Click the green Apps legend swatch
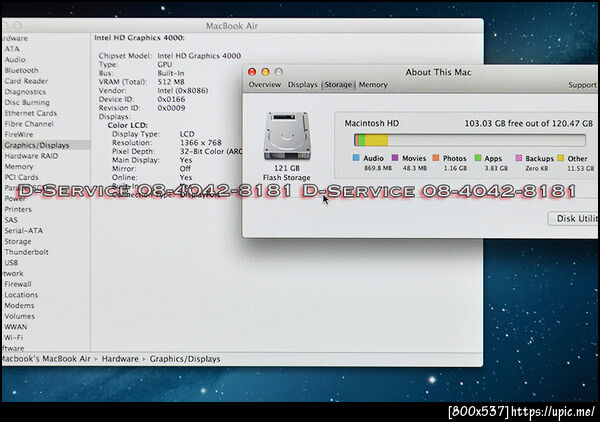This screenshot has height=422, width=600. (x=478, y=158)
